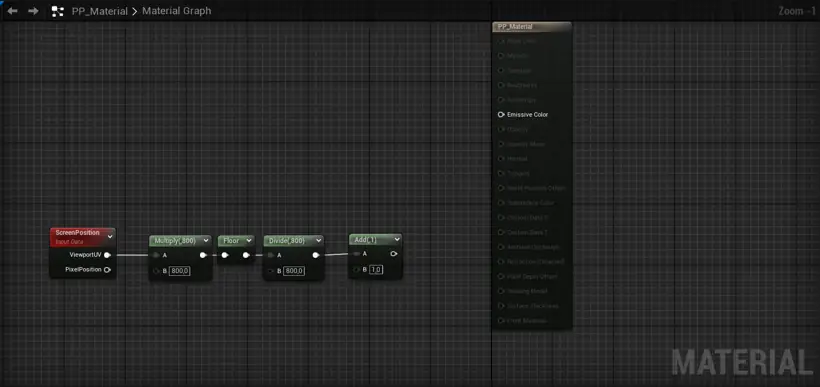Click the Subsurface Color pin
820x387 pixels.
501,202
